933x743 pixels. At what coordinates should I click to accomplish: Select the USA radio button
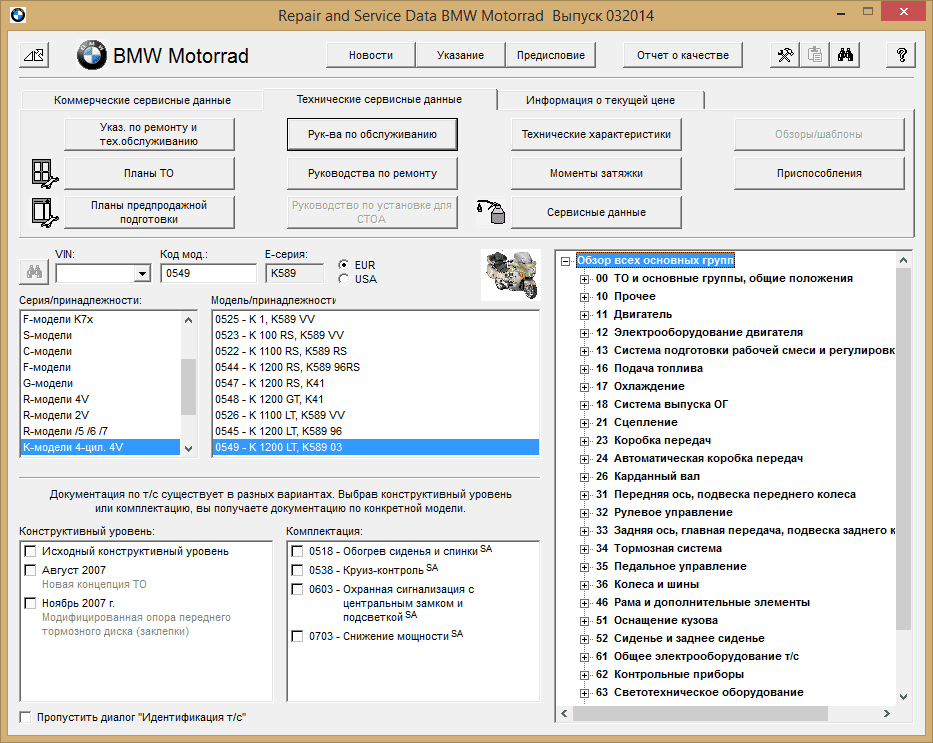[345, 279]
